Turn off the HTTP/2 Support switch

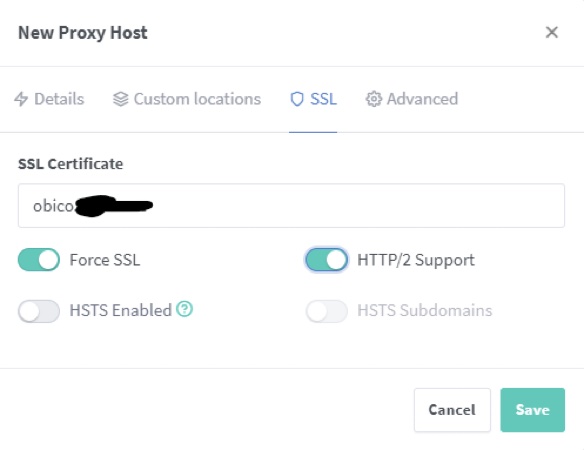click(x=327, y=260)
